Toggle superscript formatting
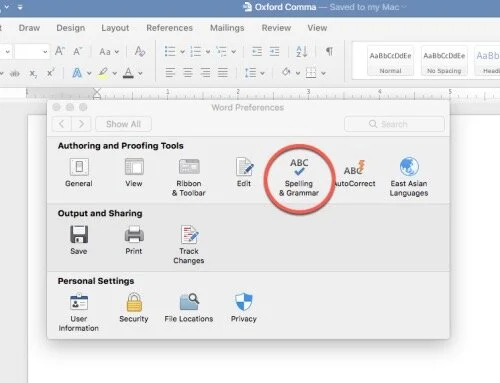This screenshot has width=500, height=383. point(51,73)
